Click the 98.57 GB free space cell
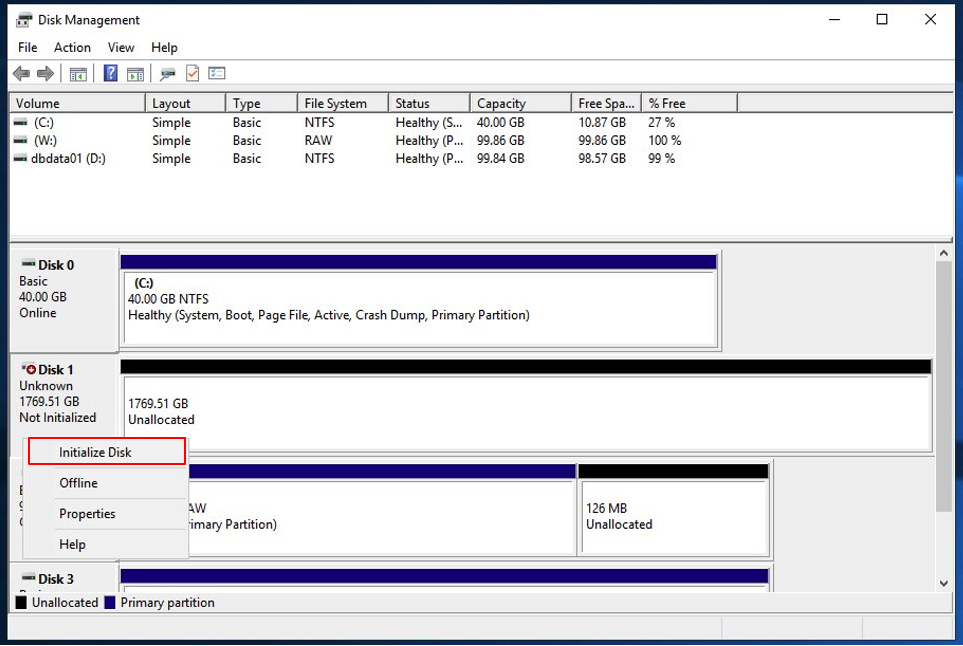The image size is (963, 646). point(602,158)
